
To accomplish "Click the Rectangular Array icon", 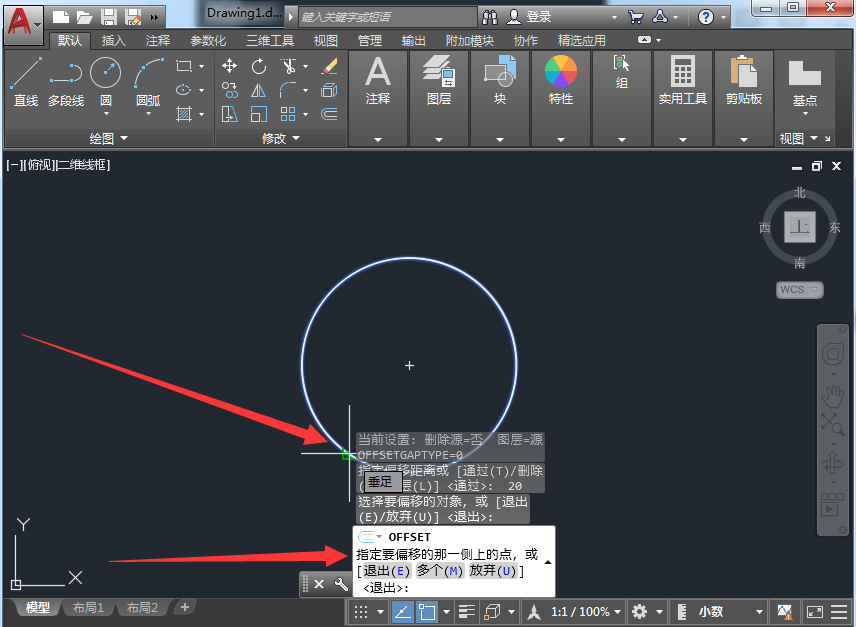I will click(x=288, y=114).
